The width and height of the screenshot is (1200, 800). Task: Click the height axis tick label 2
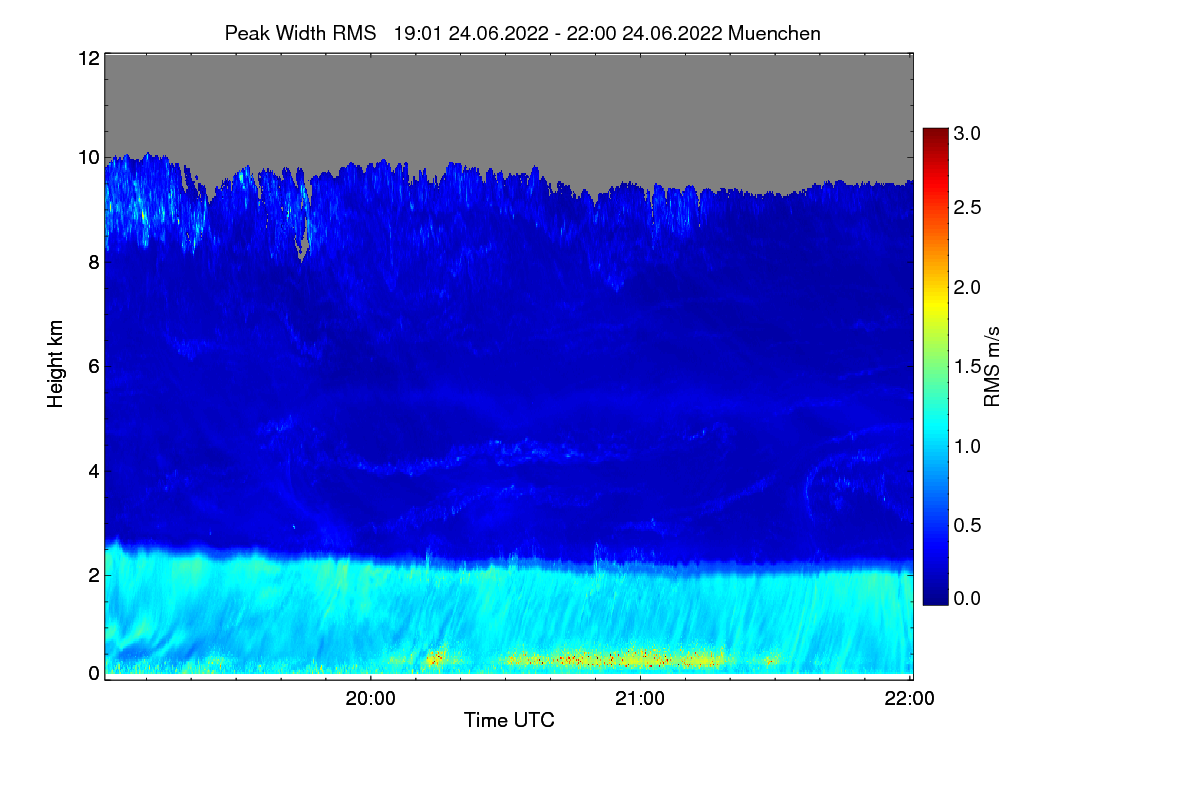(93, 575)
